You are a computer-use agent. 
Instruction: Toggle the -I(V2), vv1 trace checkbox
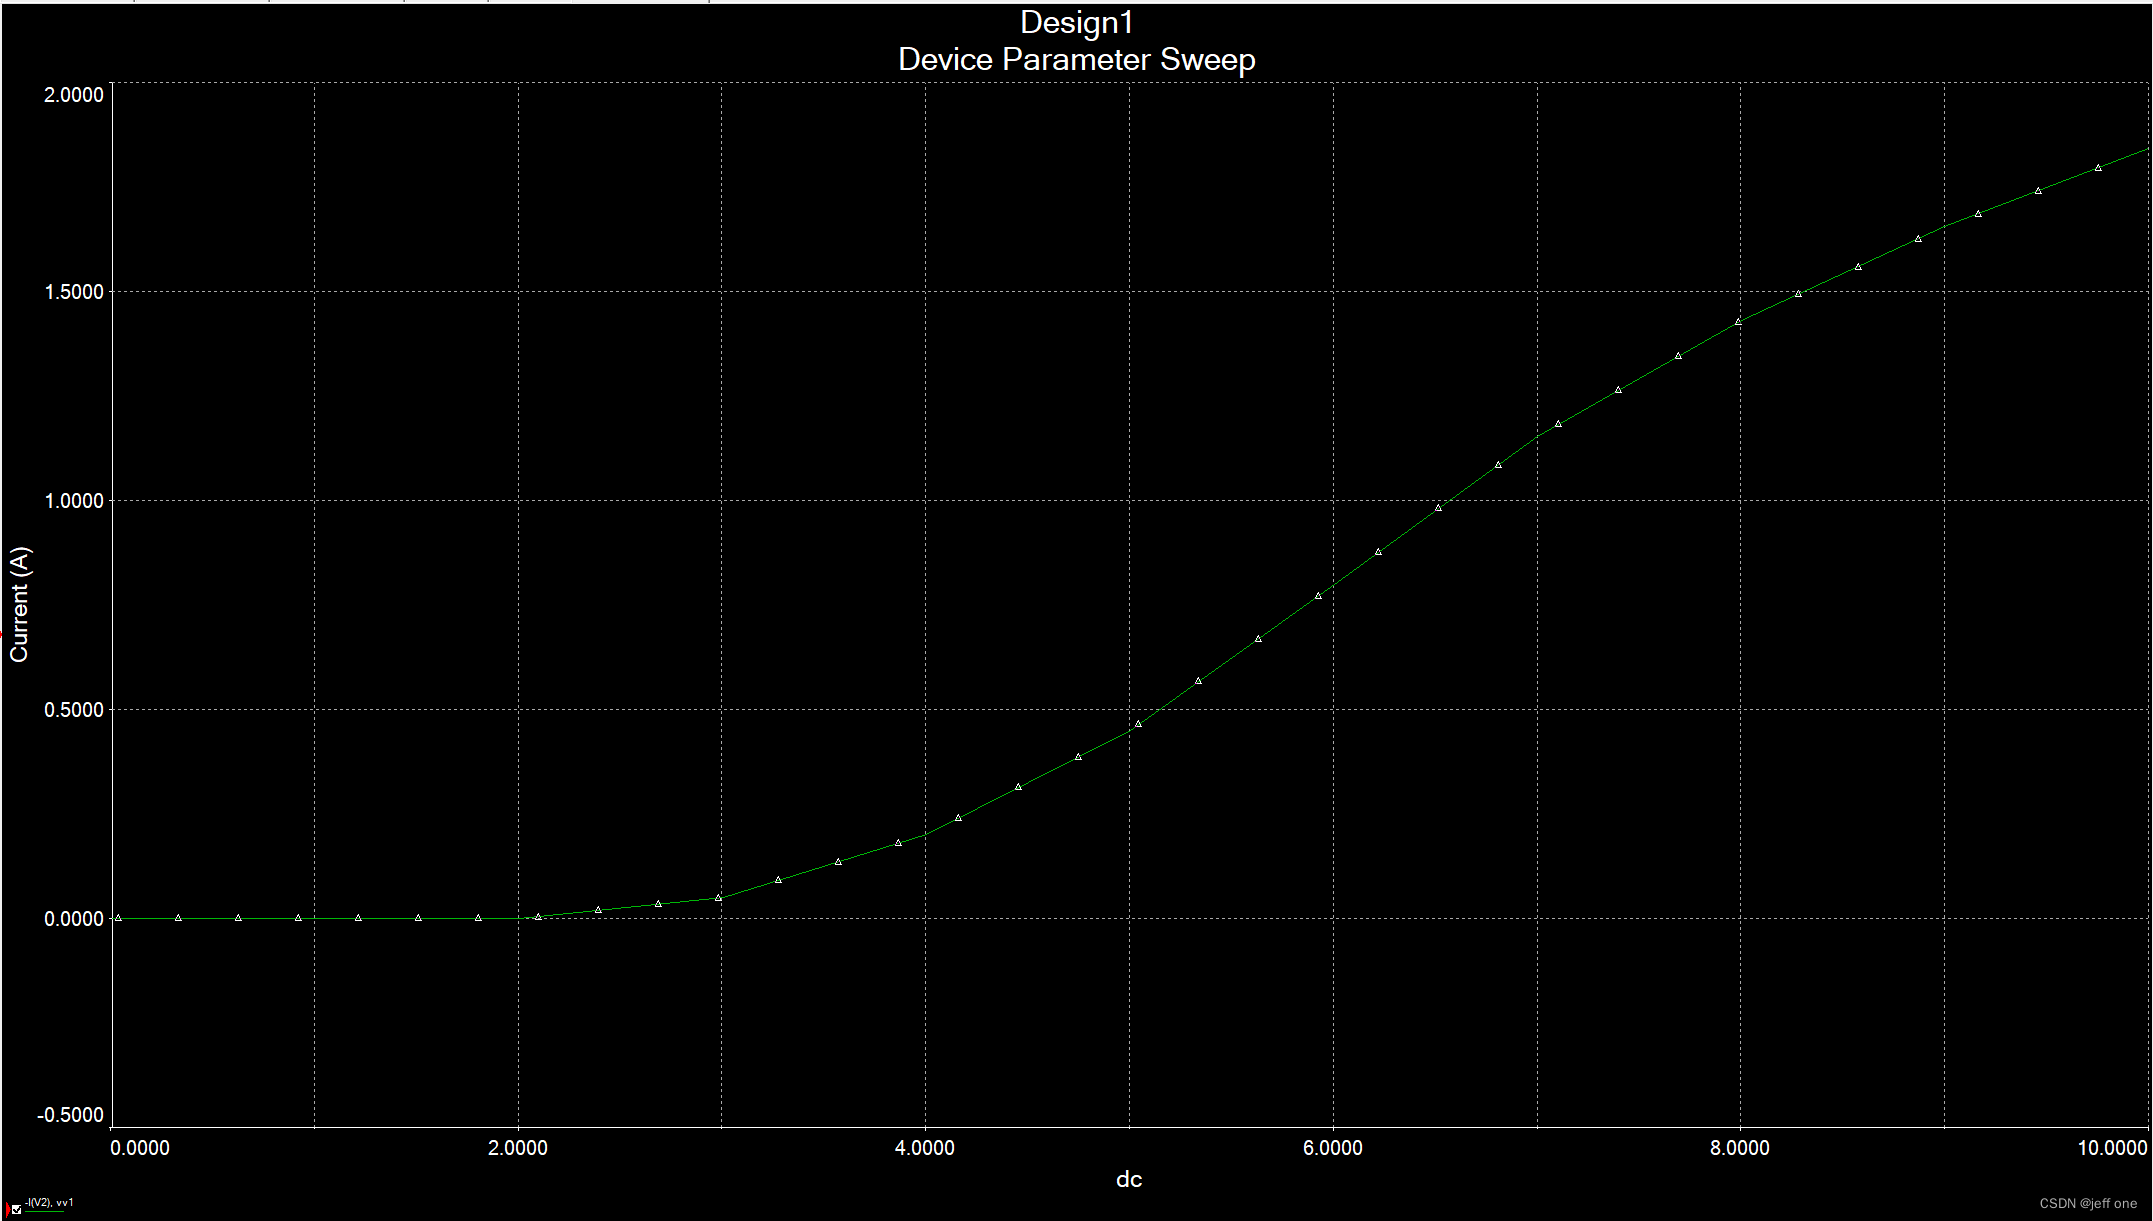(x=16, y=1208)
